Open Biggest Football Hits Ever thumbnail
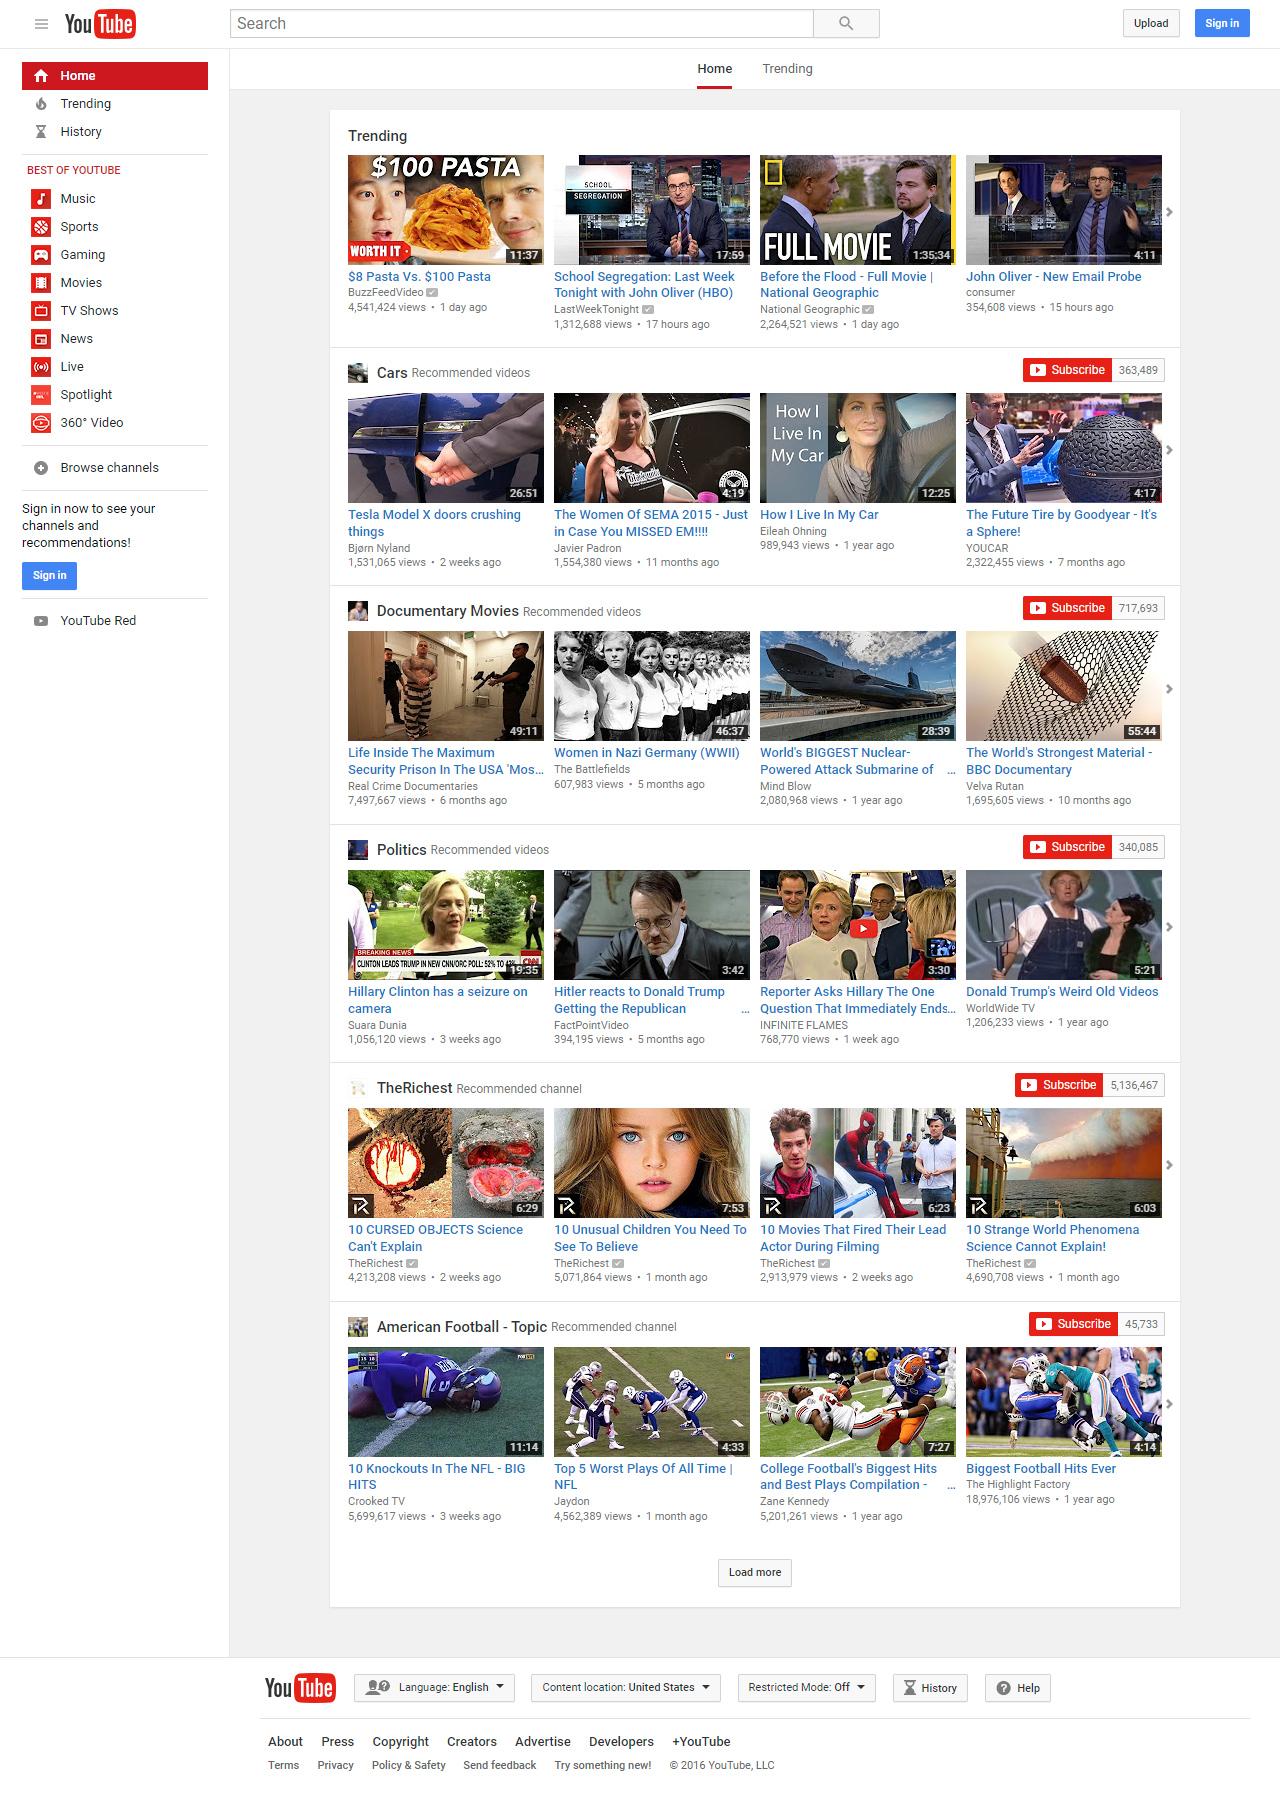This screenshot has height=1803, width=1280. pyautogui.click(x=1064, y=1402)
